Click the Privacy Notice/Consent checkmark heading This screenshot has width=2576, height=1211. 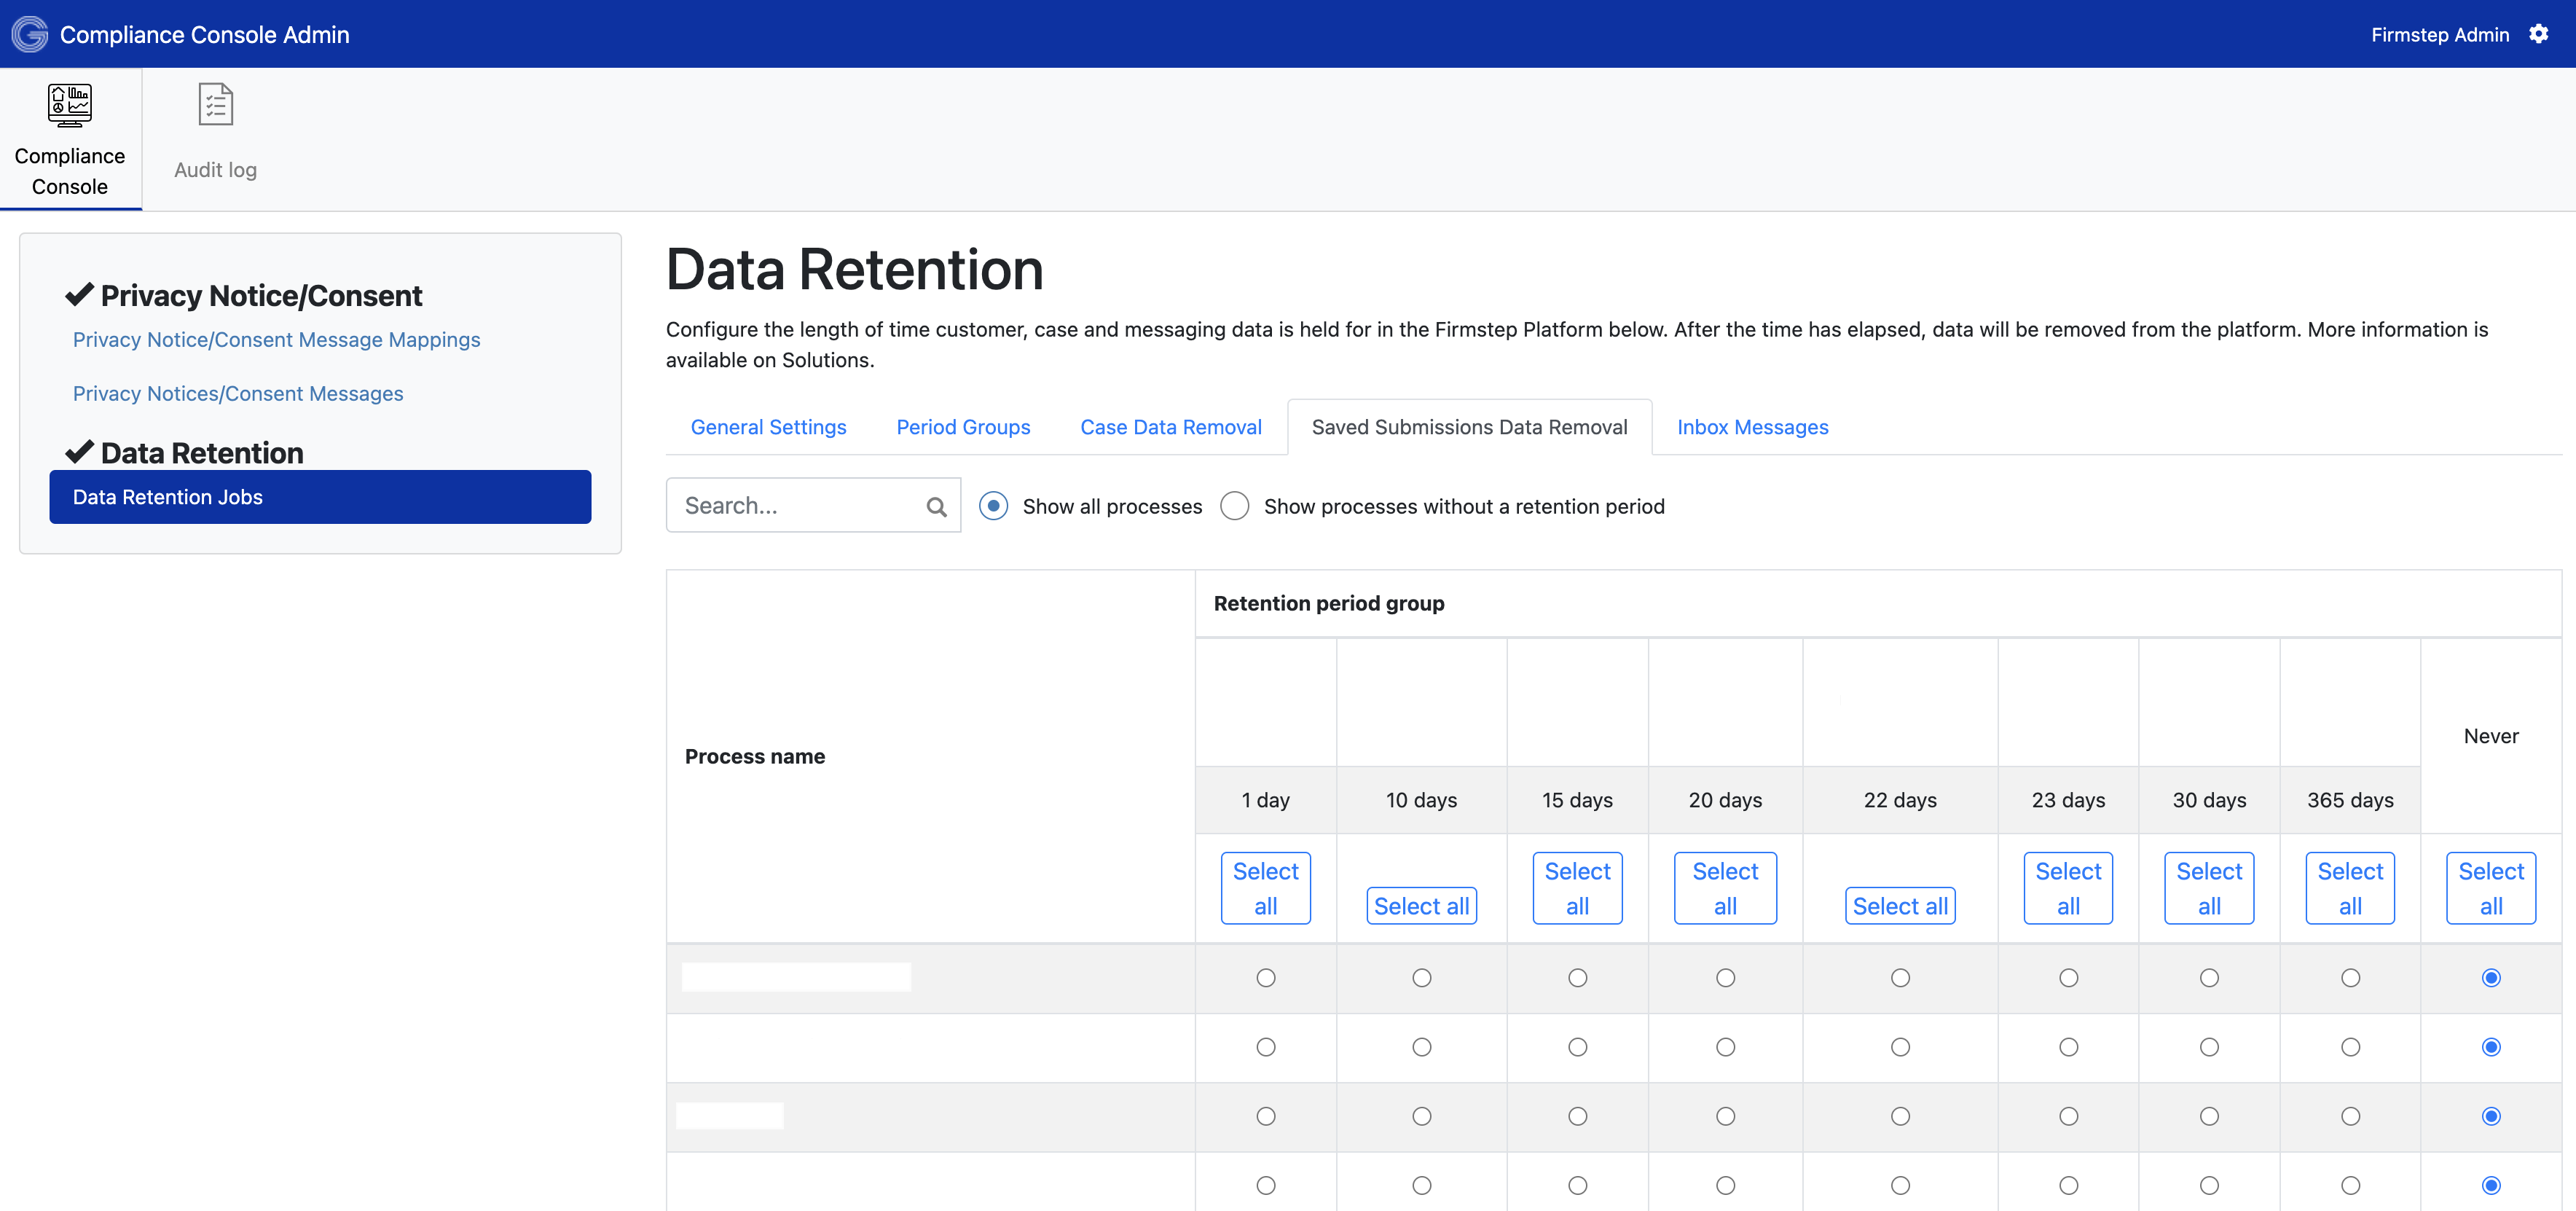pyautogui.click(x=244, y=295)
